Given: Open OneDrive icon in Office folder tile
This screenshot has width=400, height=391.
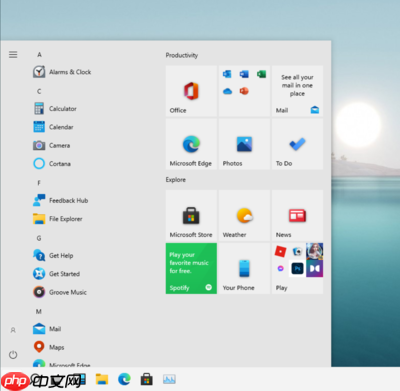Looking at the screenshot, I should click(x=227, y=91).
